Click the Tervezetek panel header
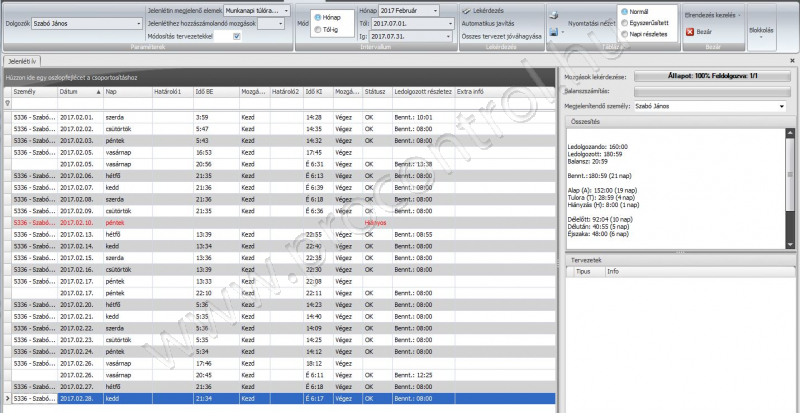The image size is (800, 413). click(x=681, y=260)
